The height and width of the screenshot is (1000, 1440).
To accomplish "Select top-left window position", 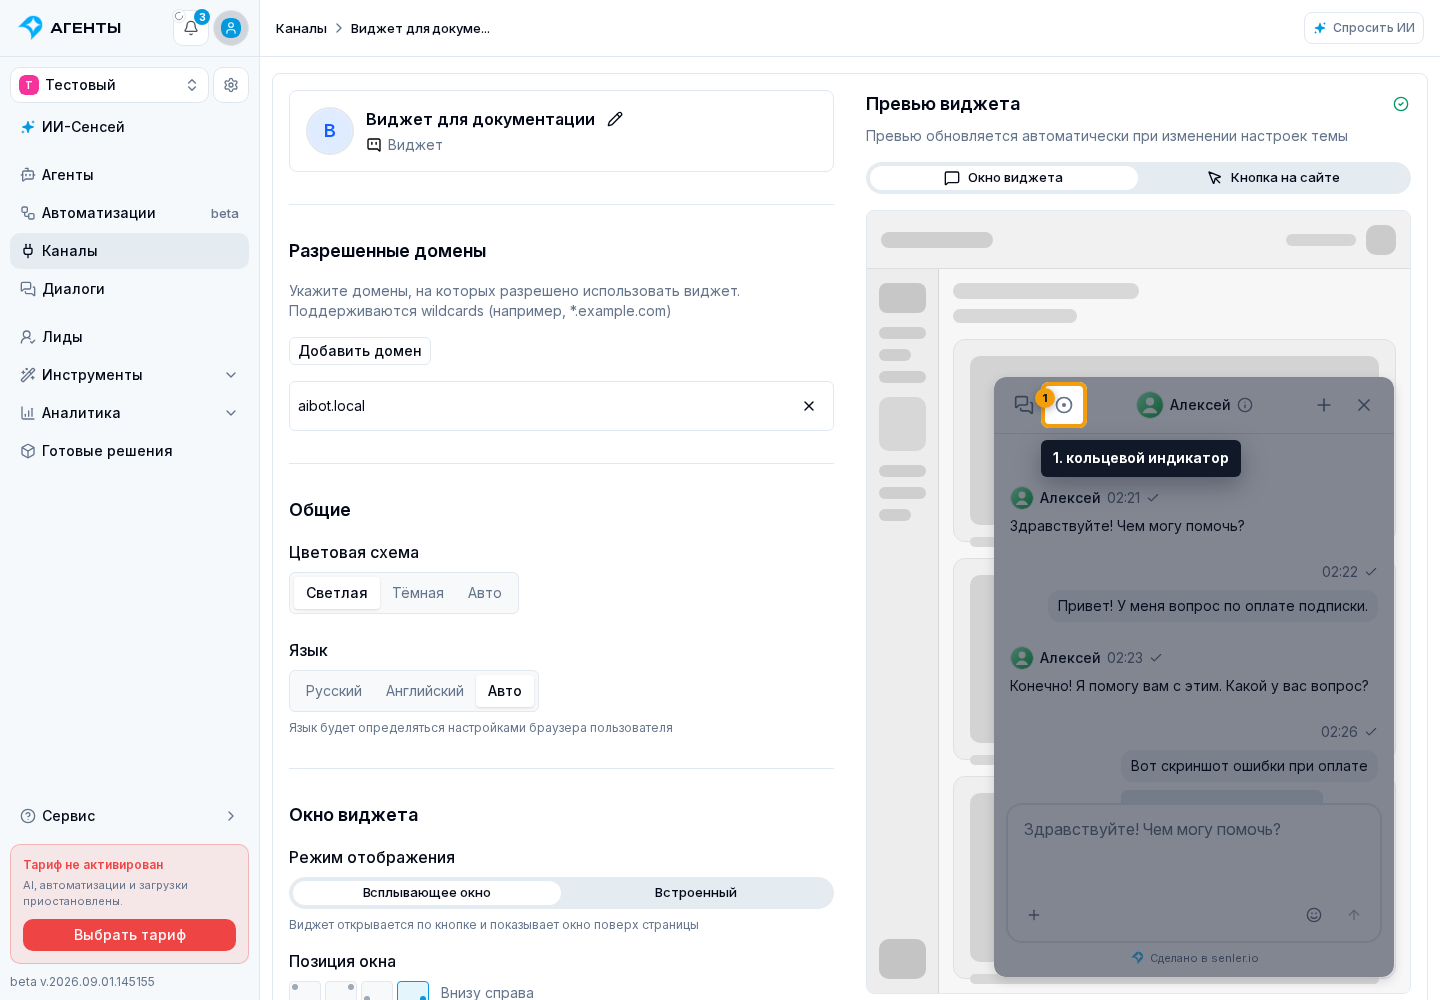I will [x=305, y=992].
